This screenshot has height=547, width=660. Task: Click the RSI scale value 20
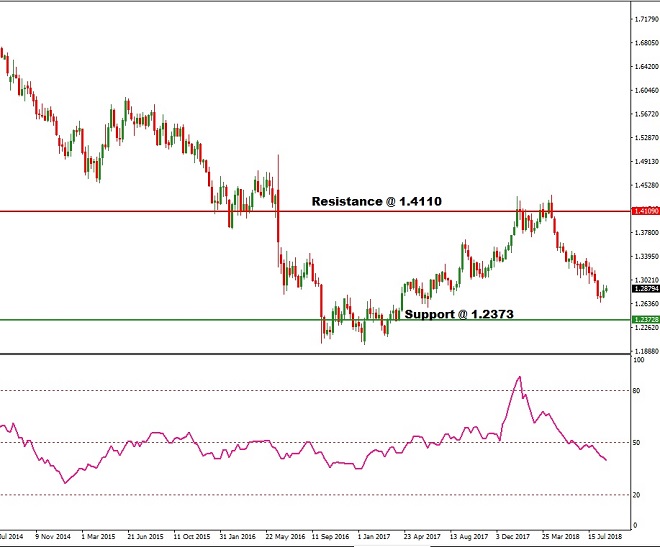pos(636,495)
